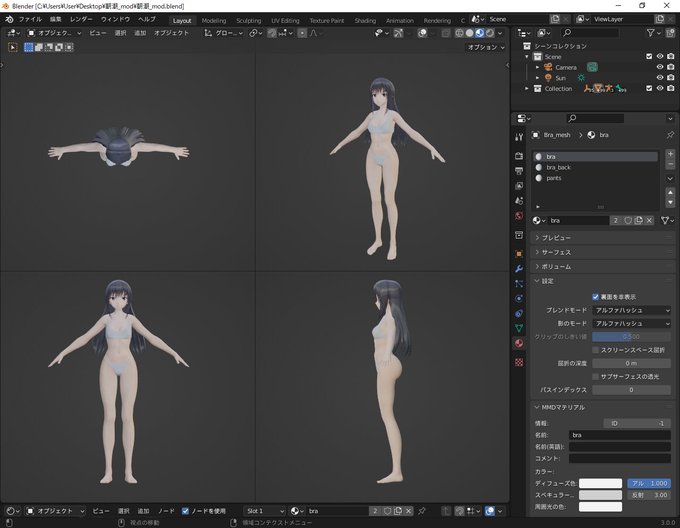
Task: Open the Material properties tab icon
Action: coord(519,343)
